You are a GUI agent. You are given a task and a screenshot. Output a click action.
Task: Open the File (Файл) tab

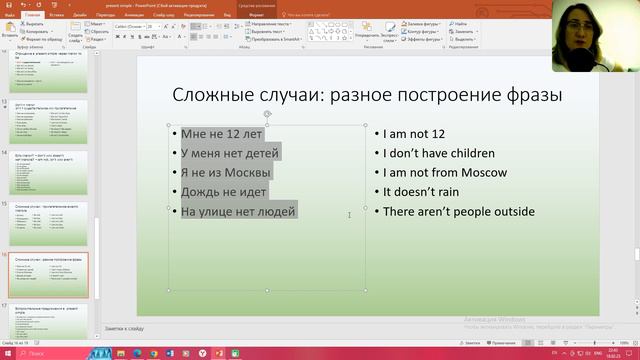10,15
